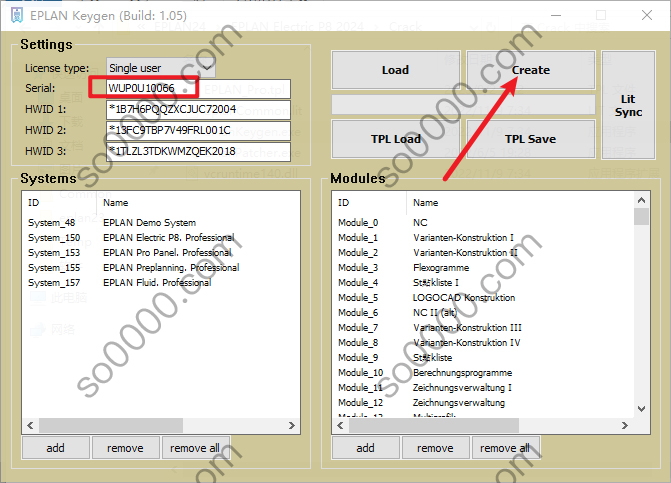Select System_48 EPLAN Demo System row
Screen dimensions: 671x483
tap(161, 222)
